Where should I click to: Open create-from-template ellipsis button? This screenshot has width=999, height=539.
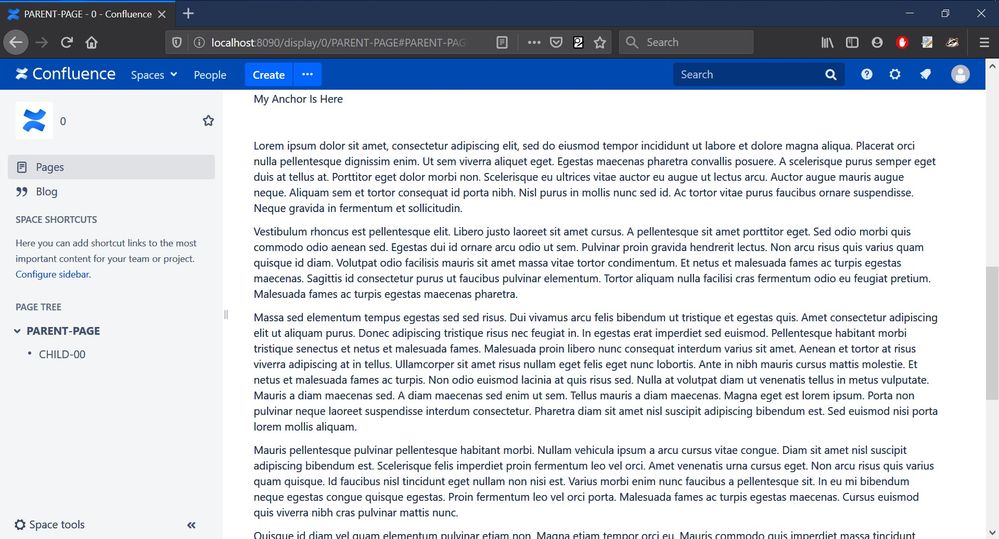point(307,75)
